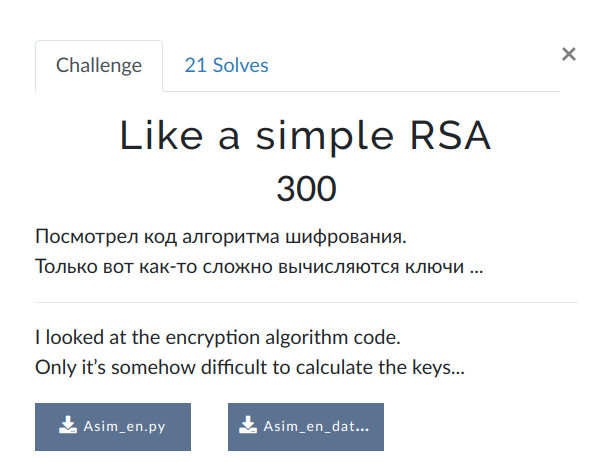Select the 300 points value
The height and width of the screenshot is (462, 615).
pos(306,189)
